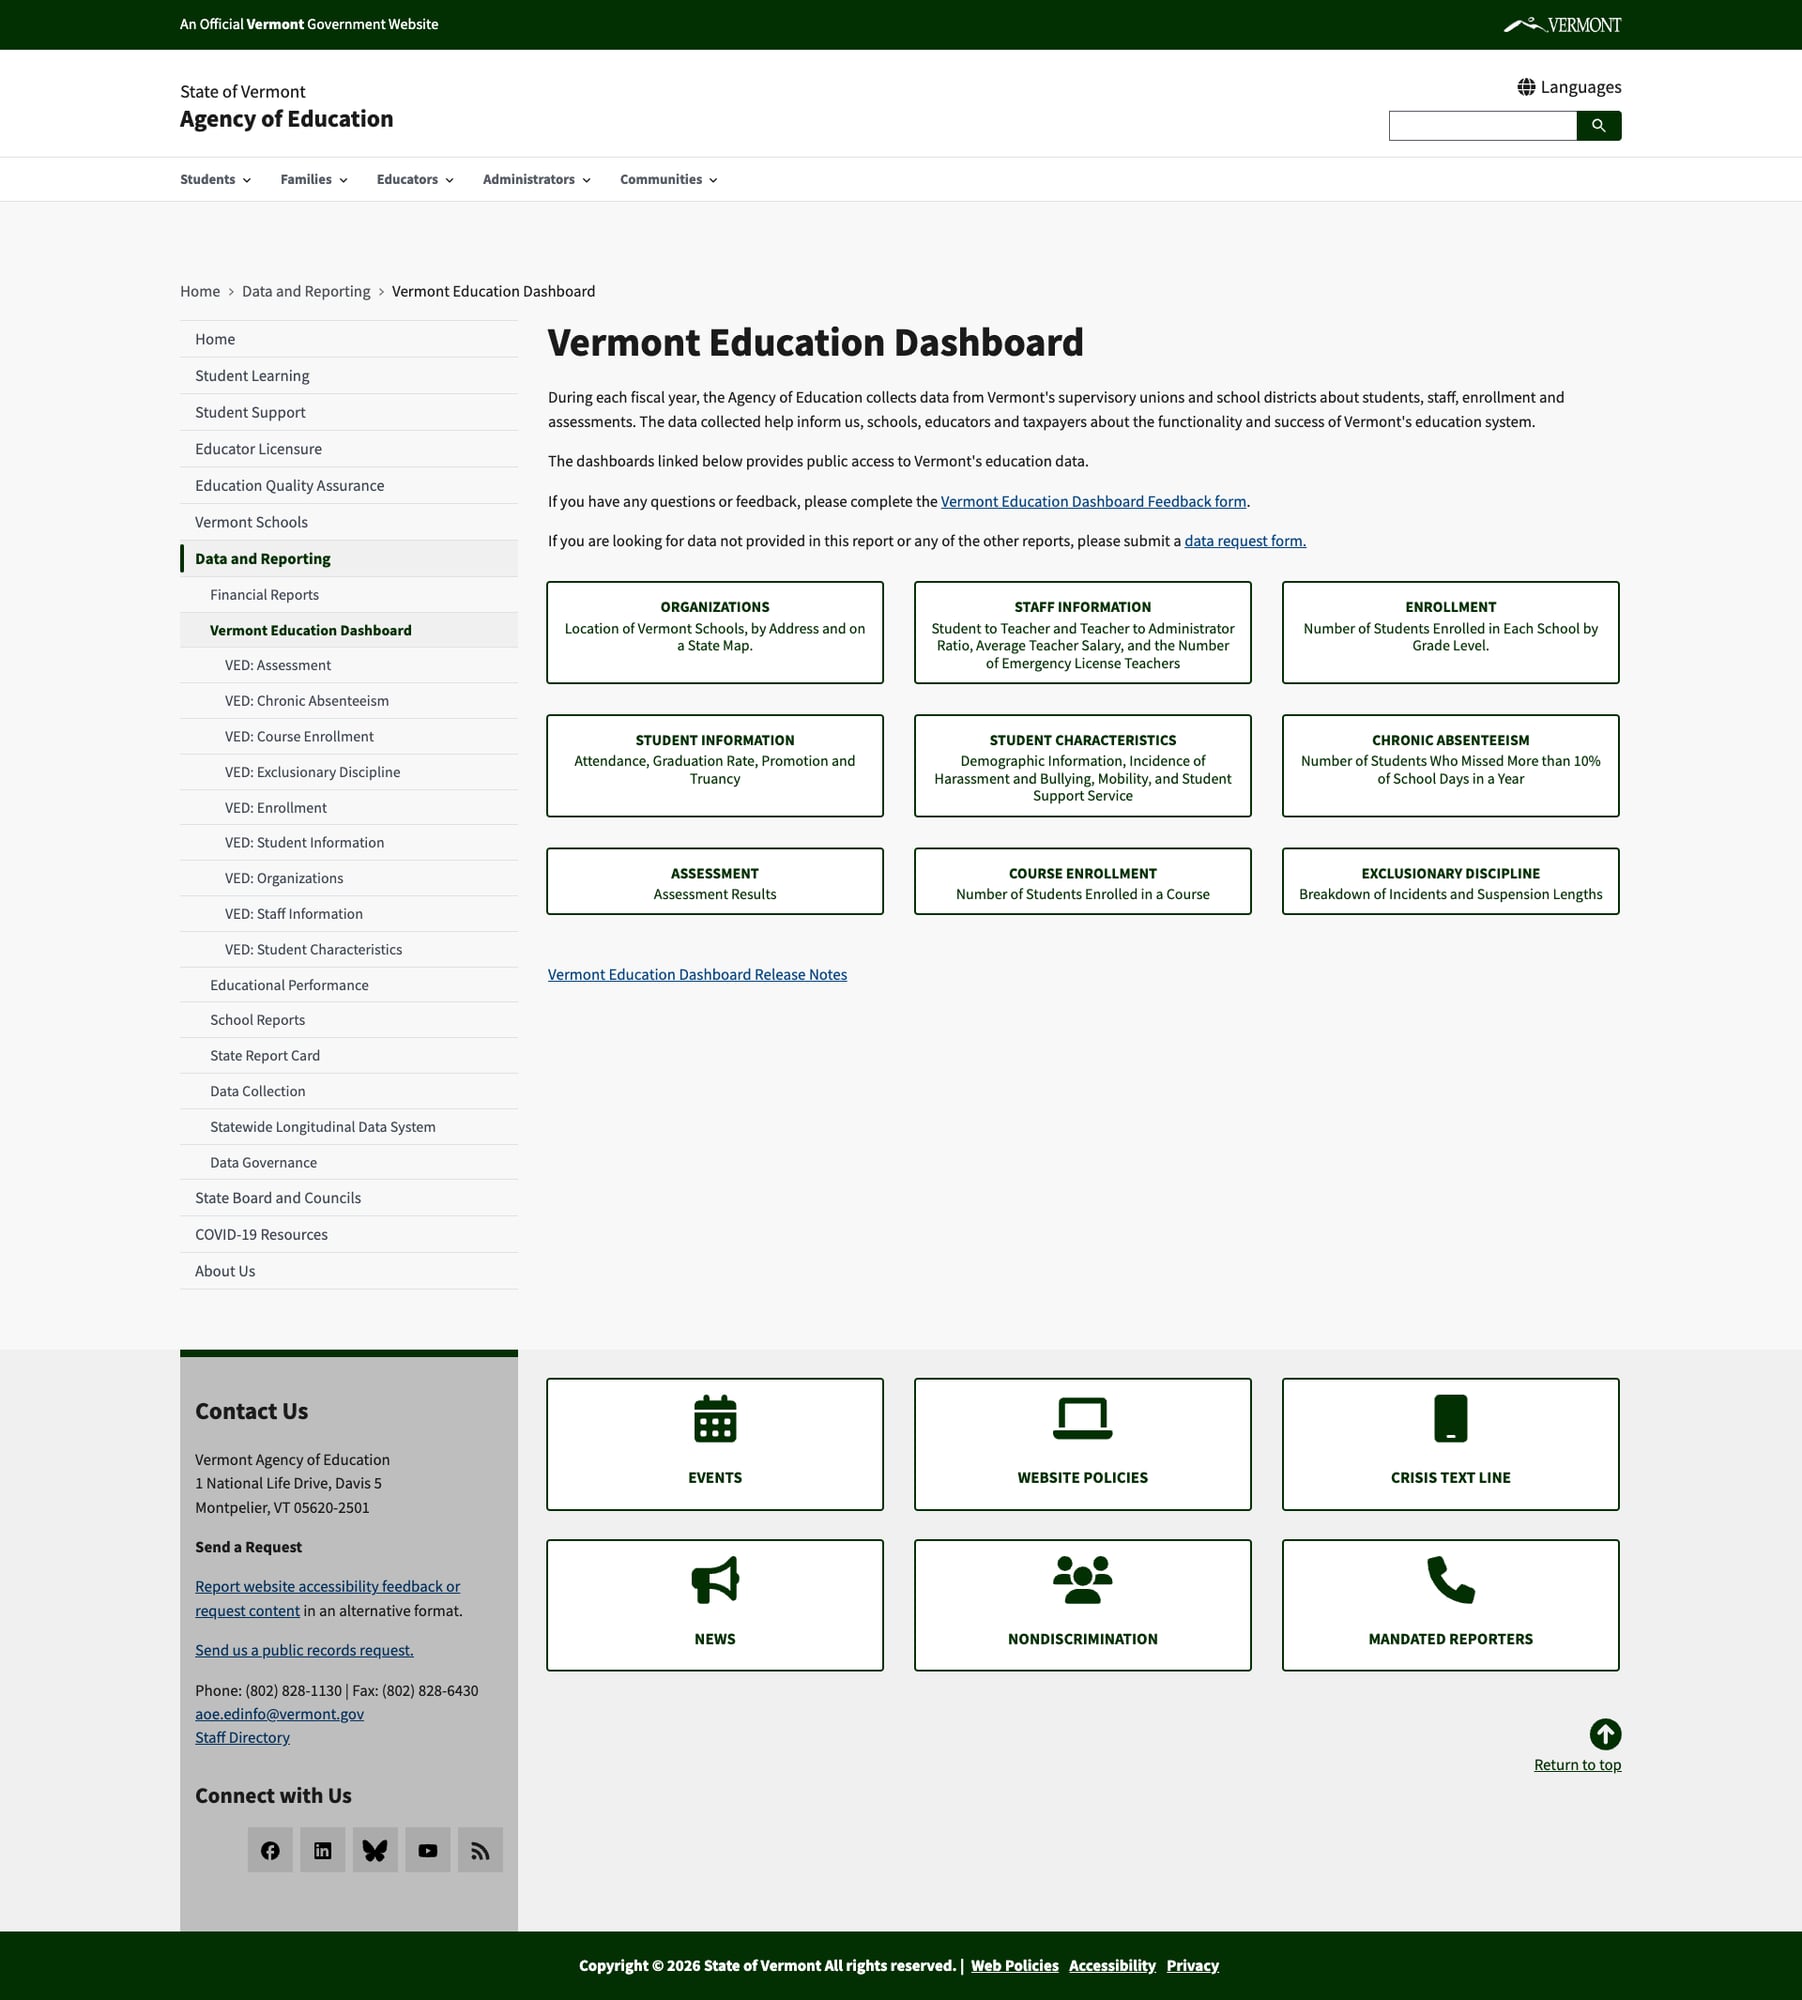Open the Website Policies laptop tile

[x=1083, y=1444]
